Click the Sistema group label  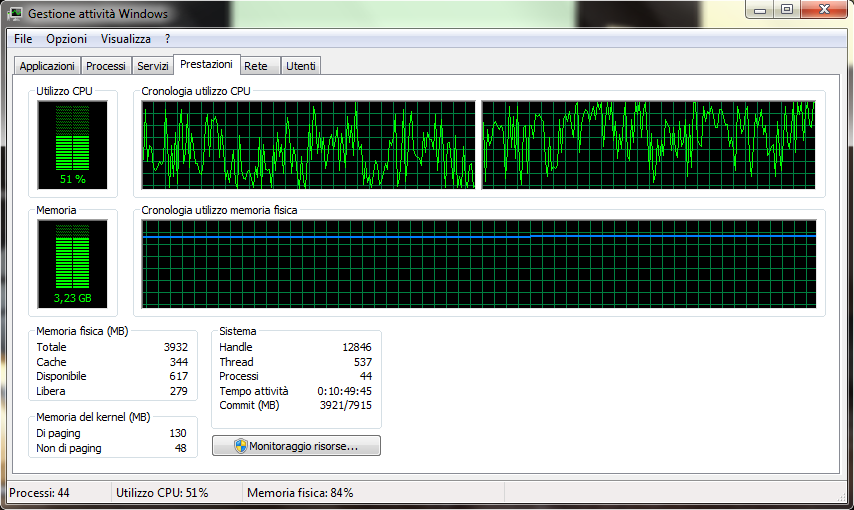click(237, 331)
